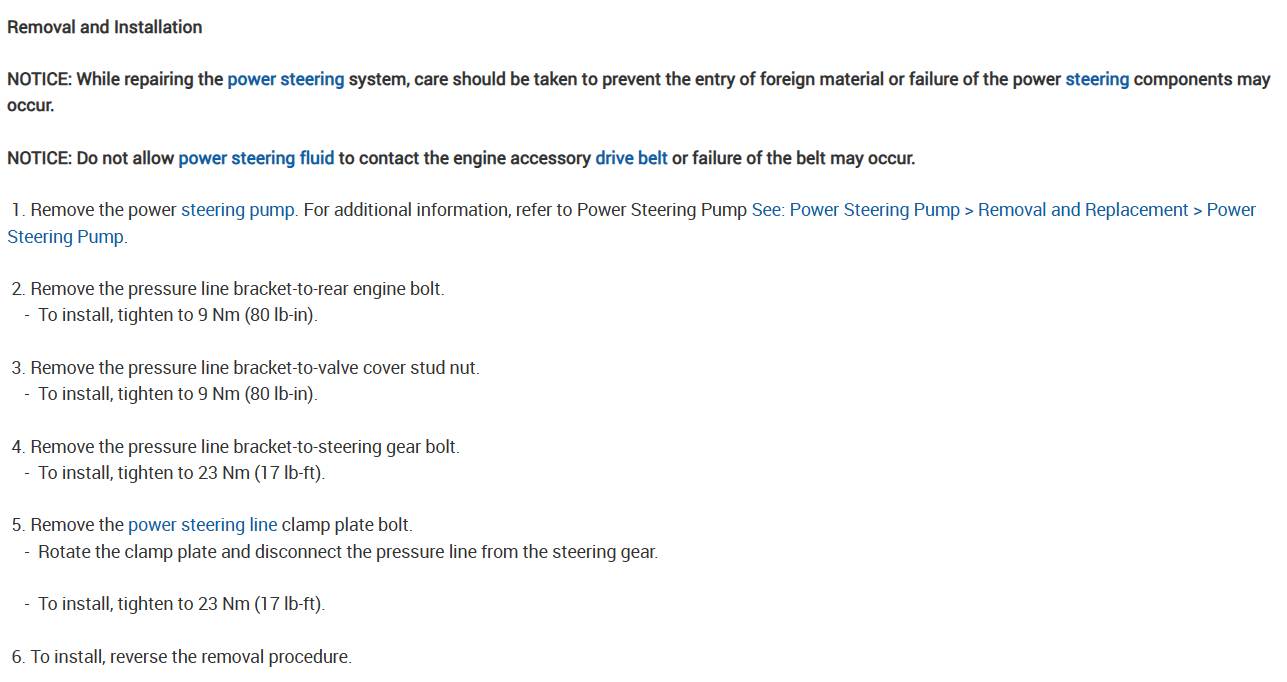Click the 9 Nm torque note under step 2

pyautogui.click(x=184, y=315)
